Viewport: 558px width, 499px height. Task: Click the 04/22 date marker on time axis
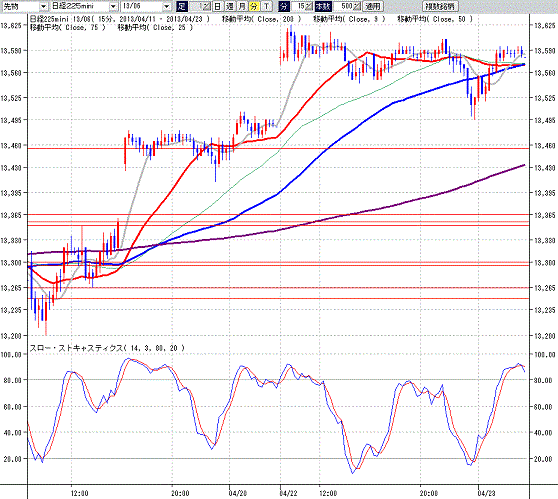[289, 493]
